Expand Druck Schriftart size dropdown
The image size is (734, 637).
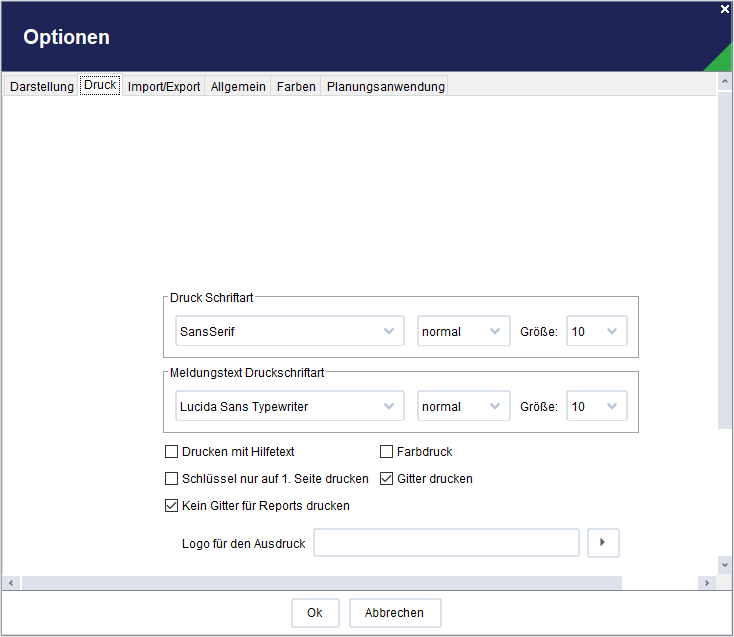[596, 331]
